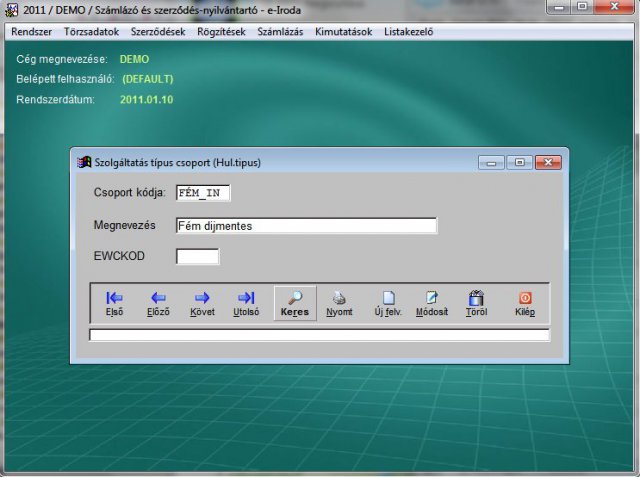
Task: Click the Csoport kódja input field
Action: [x=203, y=193]
